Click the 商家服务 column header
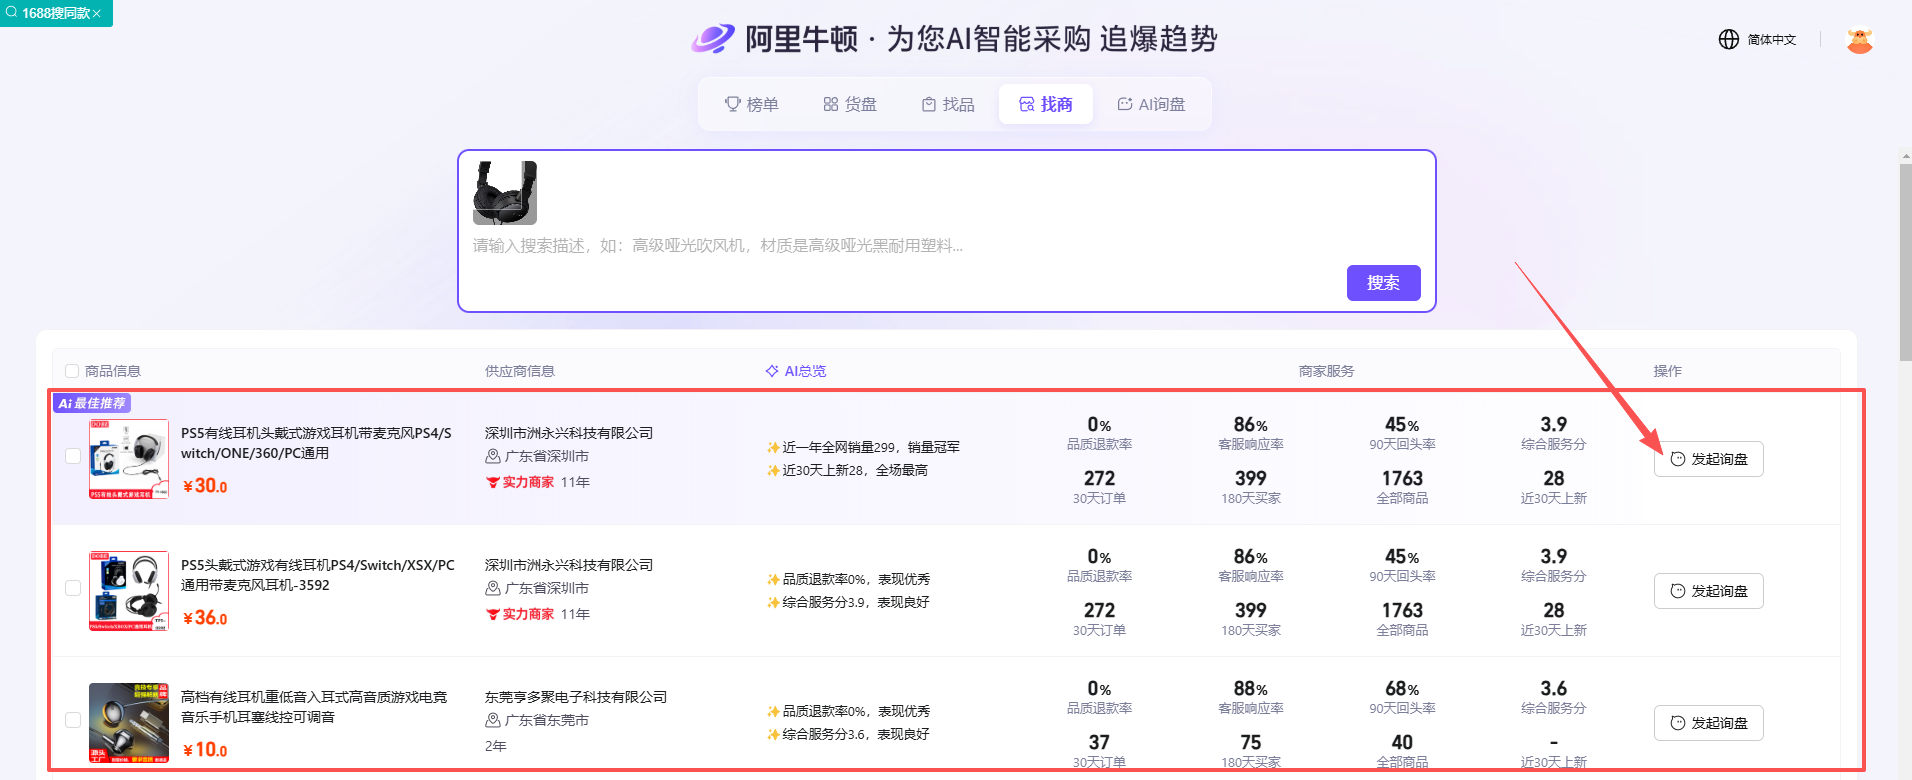 coord(1326,371)
